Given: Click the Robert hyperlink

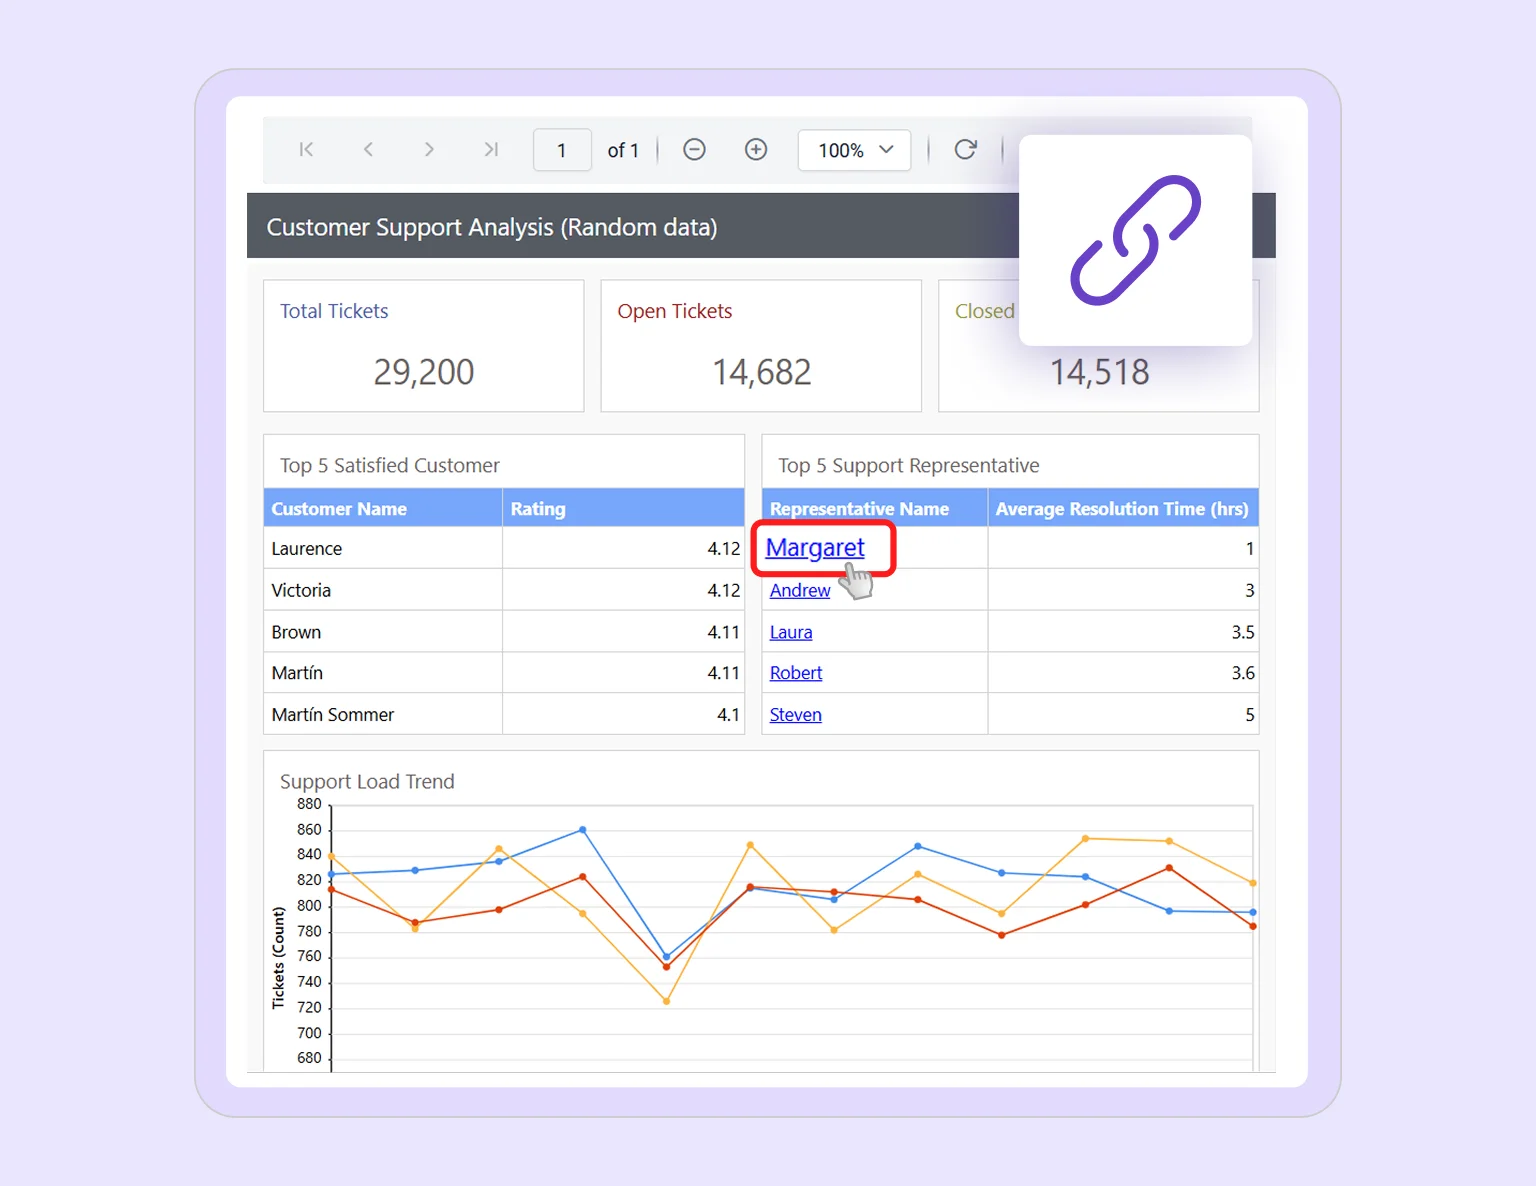Looking at the screenshot, I should [795, 673].
